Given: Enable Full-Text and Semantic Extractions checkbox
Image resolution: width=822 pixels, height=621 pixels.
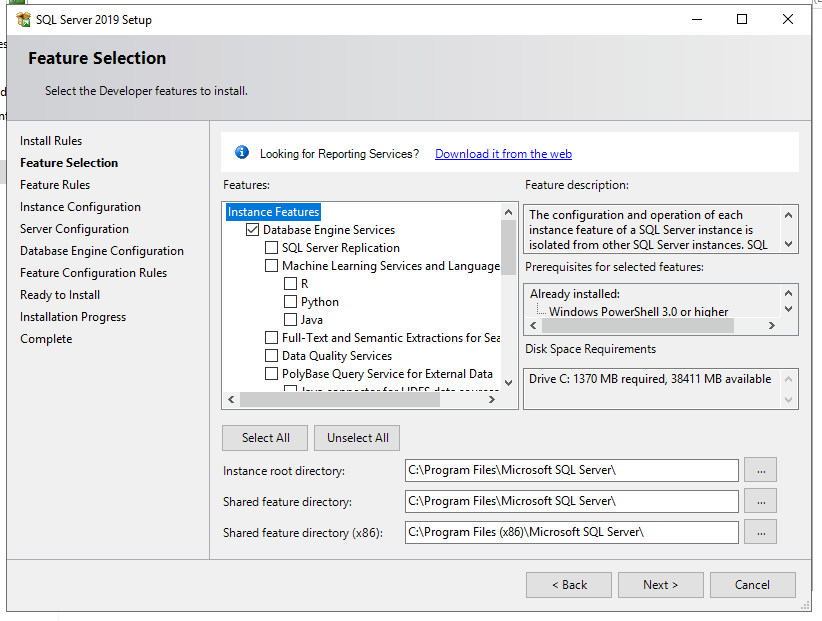Looking at the screenshot, I should [x=272, y=337].
